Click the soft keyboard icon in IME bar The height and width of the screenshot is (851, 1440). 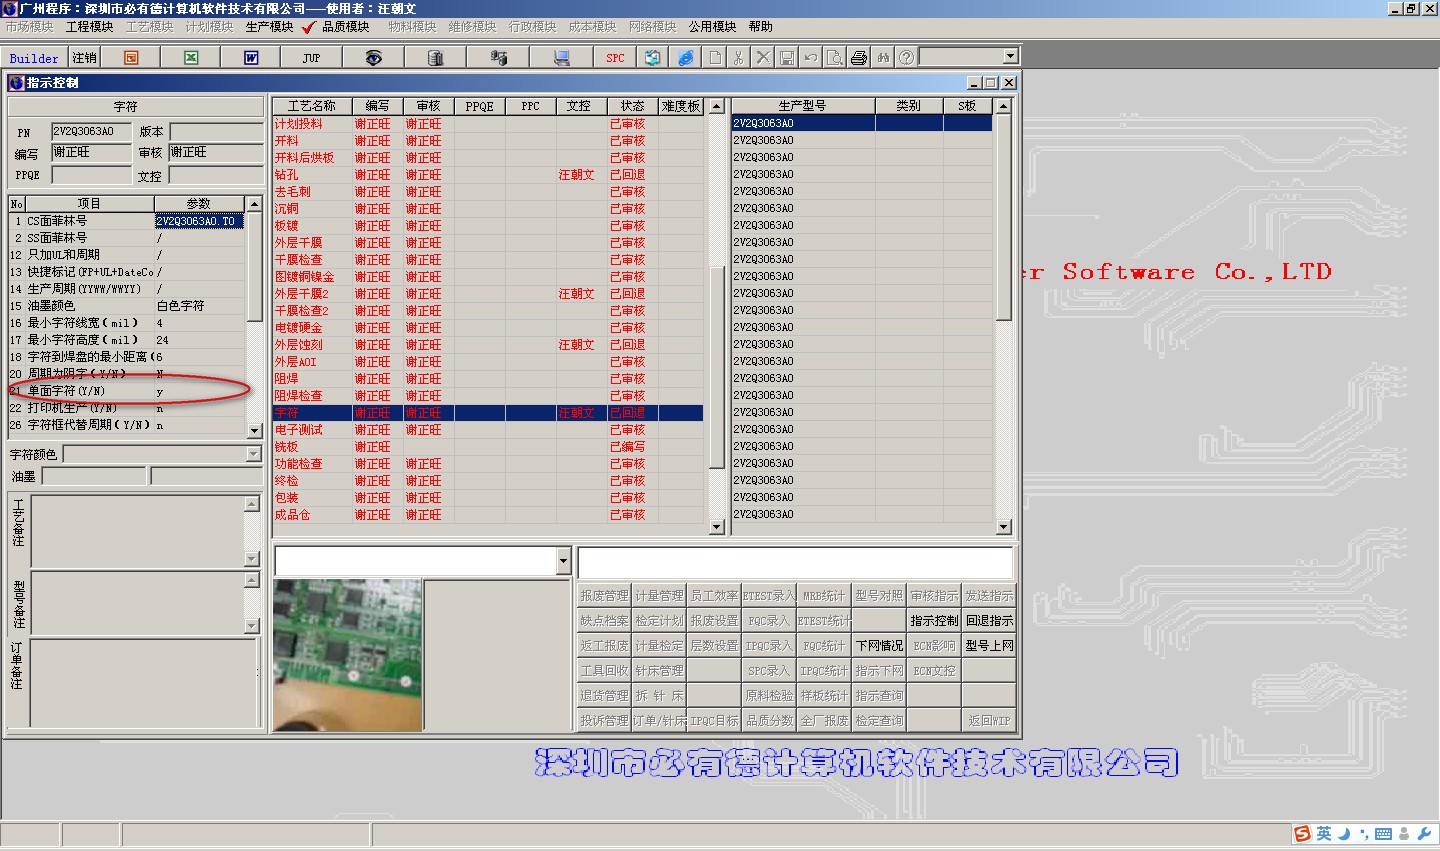point(1383,834)
